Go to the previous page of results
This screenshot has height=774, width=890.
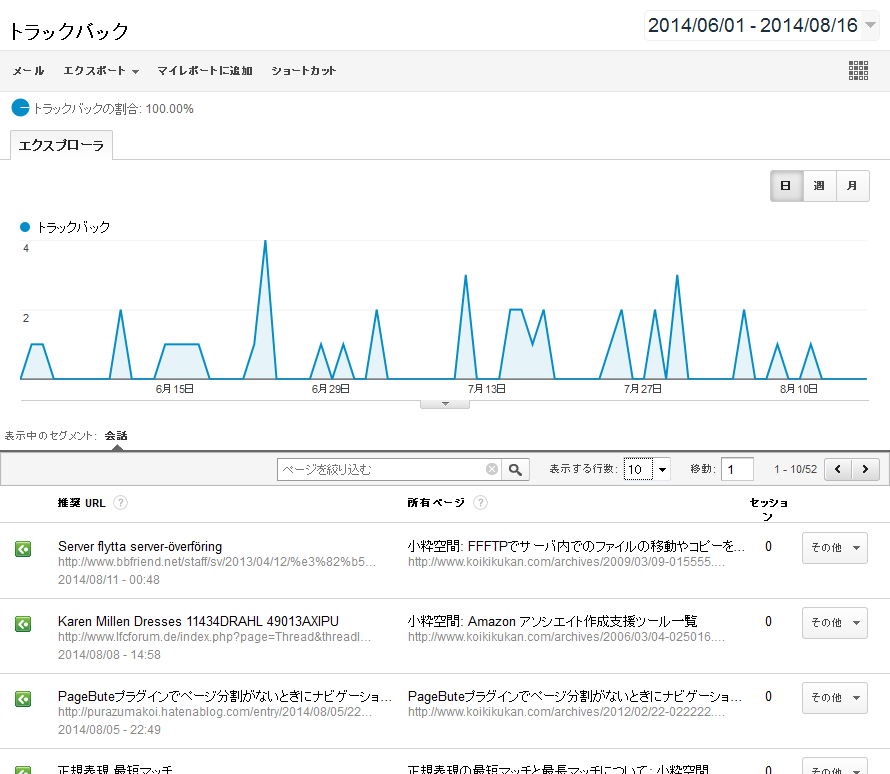pos(838,469)
